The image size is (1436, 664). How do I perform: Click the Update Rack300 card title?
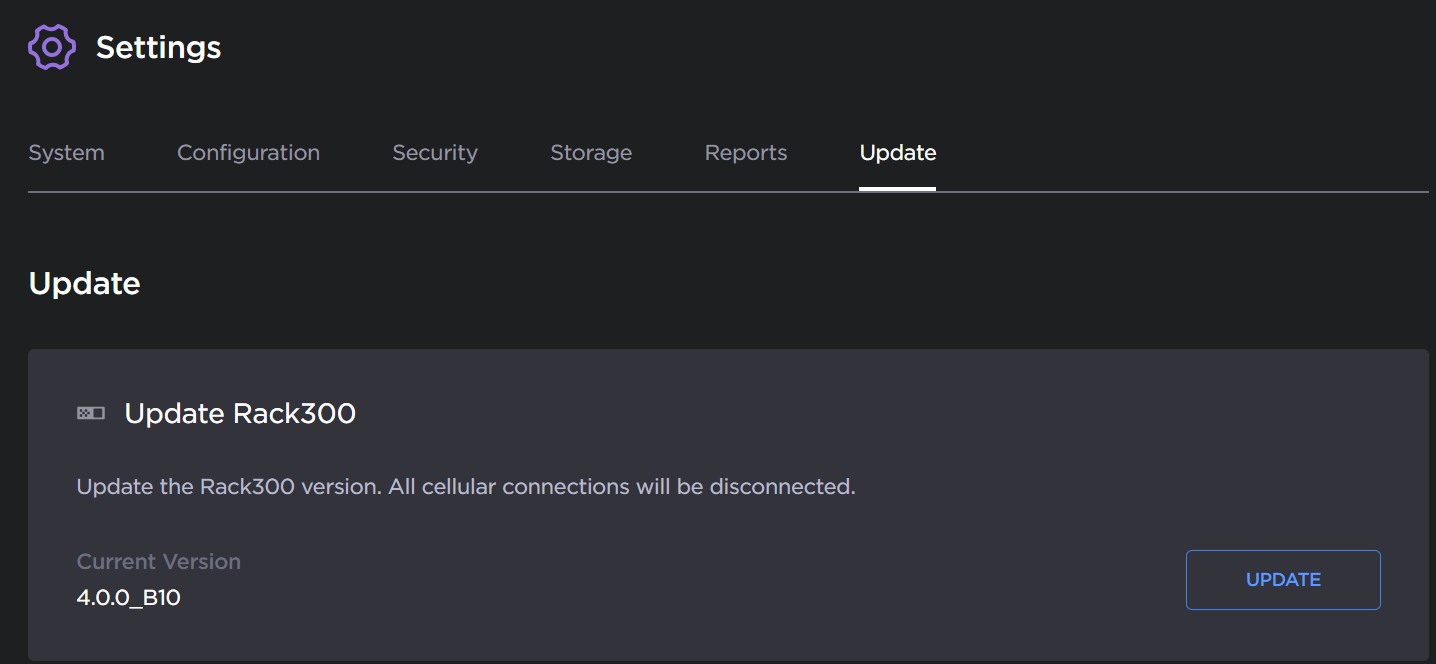pyautogui.click(x=240, y=413)
